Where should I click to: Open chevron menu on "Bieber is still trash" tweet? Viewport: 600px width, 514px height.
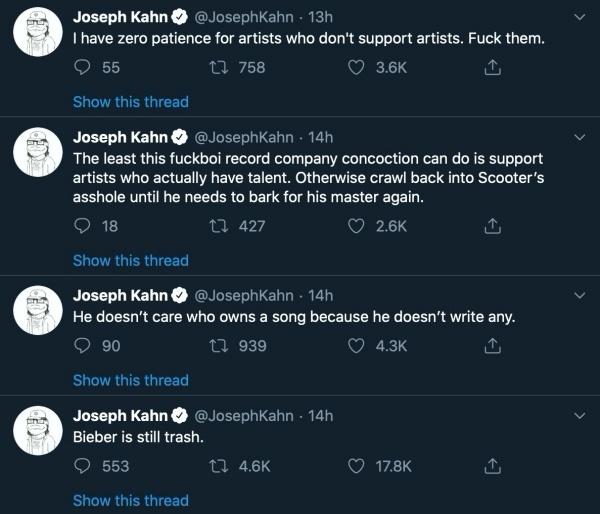(578, 415)
